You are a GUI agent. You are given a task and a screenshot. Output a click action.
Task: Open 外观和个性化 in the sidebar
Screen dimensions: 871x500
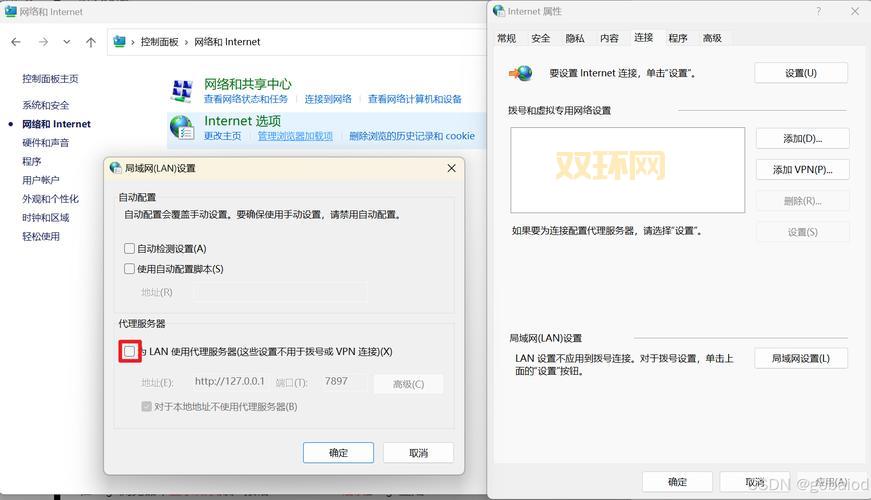click(51, 198)
